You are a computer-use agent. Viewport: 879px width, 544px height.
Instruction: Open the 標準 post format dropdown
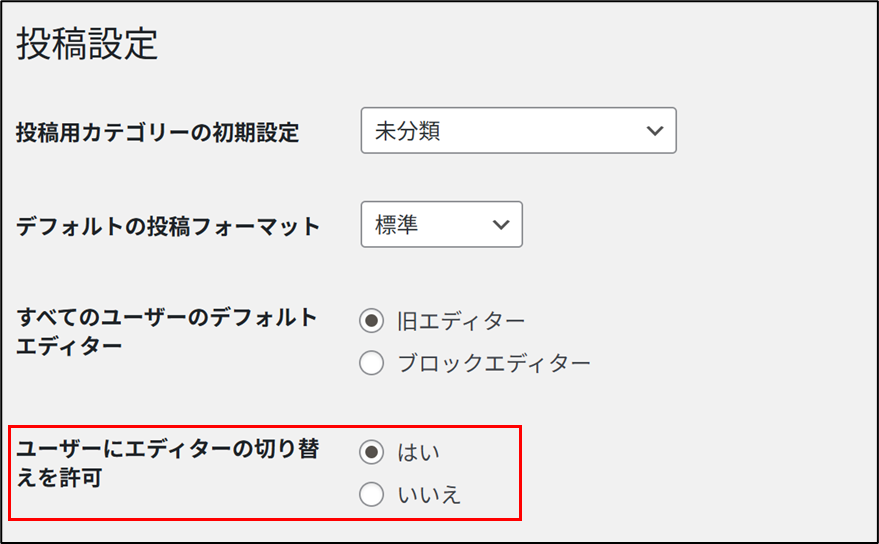coord(441,225)
